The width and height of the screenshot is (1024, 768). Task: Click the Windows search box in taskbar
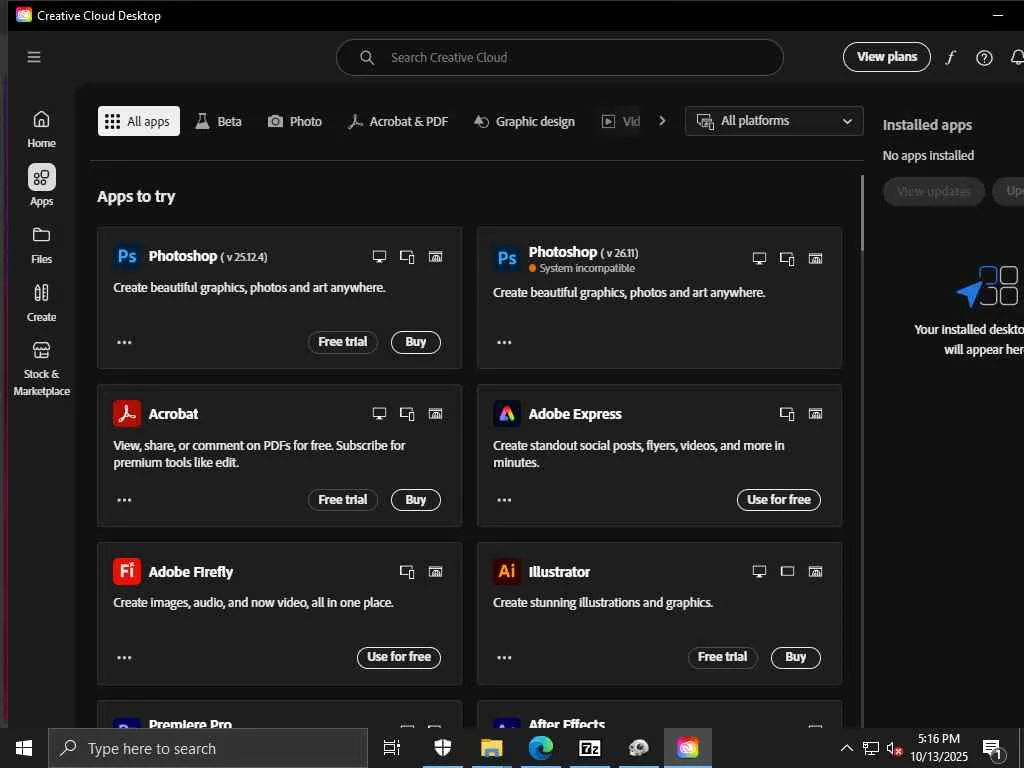[x=208, y=748]
